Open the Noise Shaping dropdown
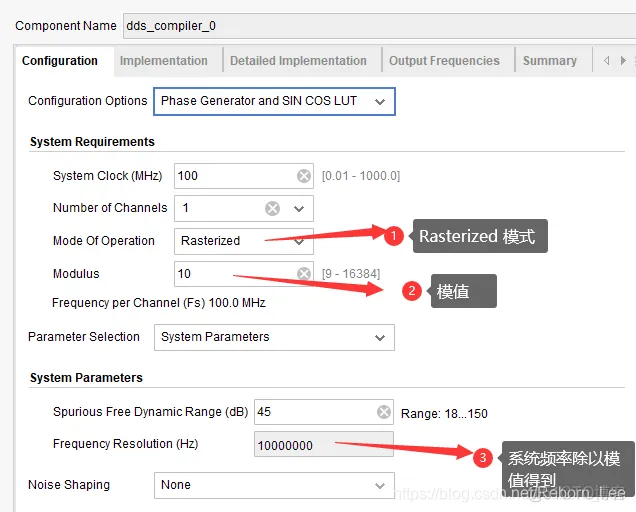 click(274, 485)
